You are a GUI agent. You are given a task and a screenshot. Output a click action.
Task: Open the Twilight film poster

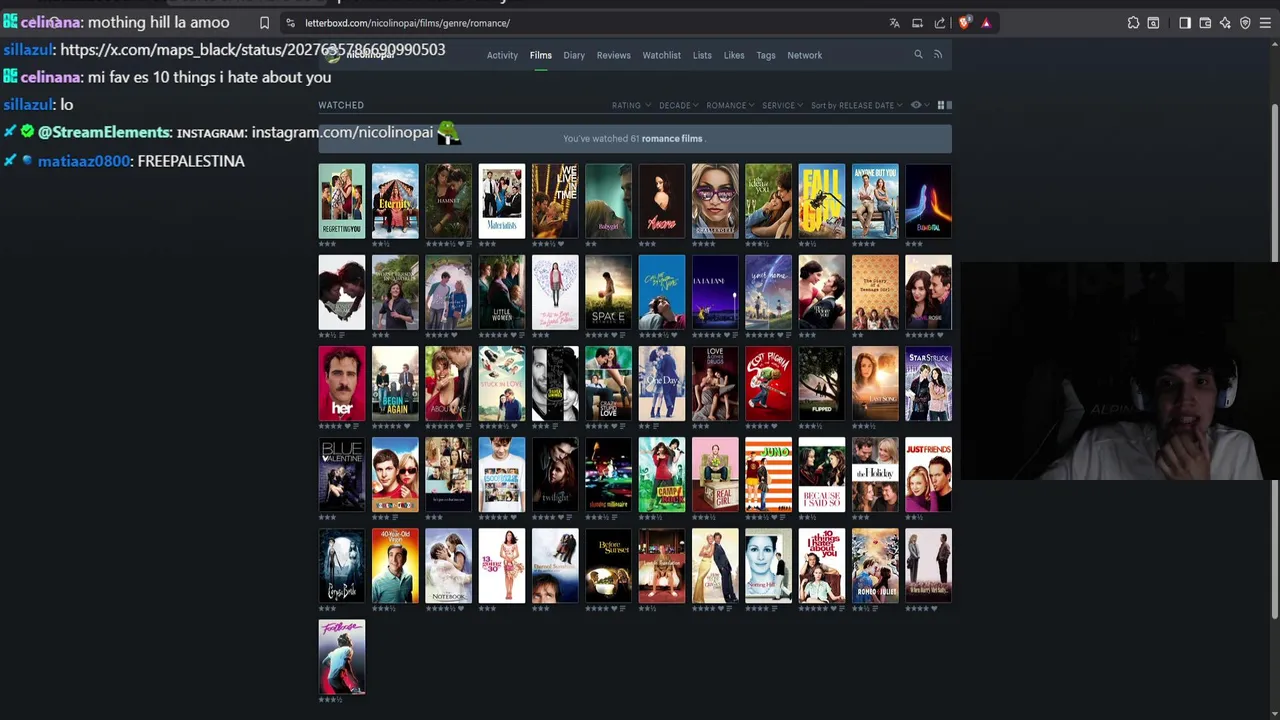coord(555,474)
